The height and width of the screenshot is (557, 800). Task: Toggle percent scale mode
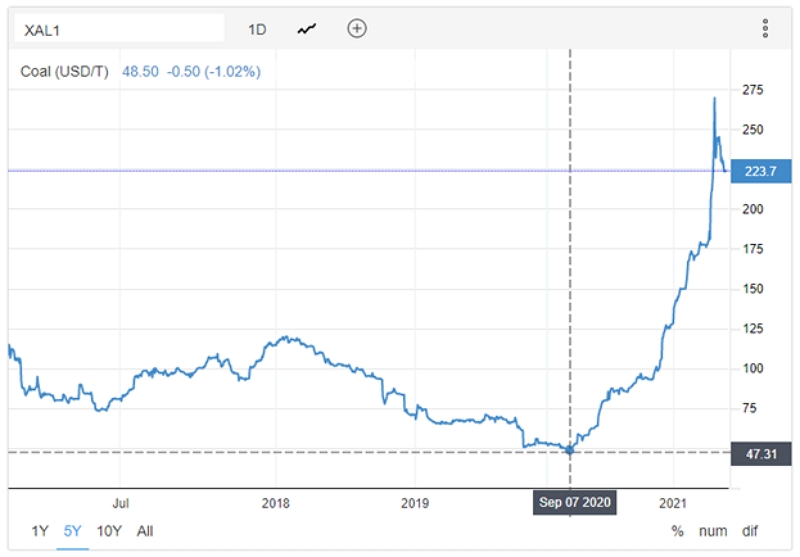tap(677, 531)
